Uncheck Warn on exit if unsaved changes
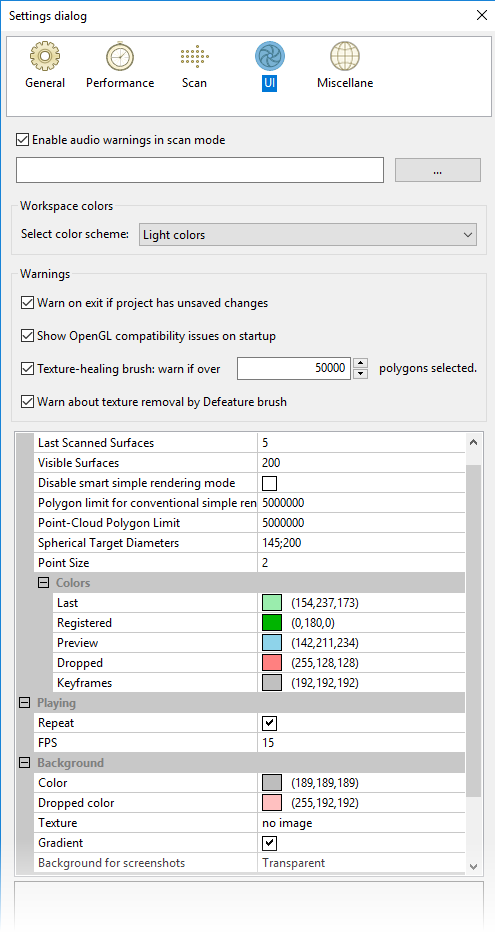This screenshot has height=932, width=495. pos(27,303)
